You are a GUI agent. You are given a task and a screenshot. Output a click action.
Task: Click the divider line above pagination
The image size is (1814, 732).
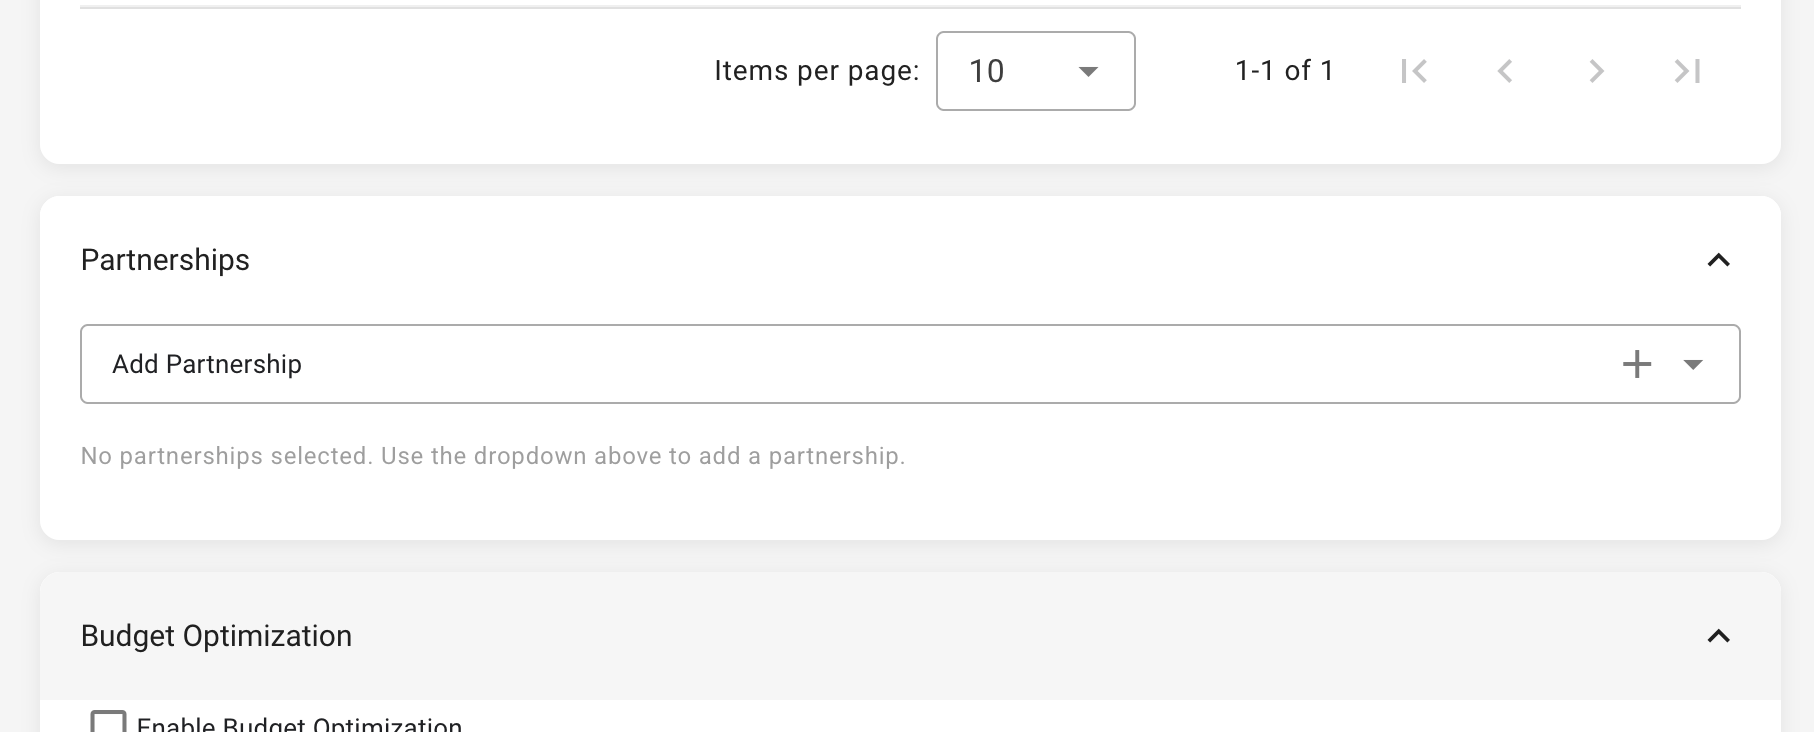coord(910,8)
